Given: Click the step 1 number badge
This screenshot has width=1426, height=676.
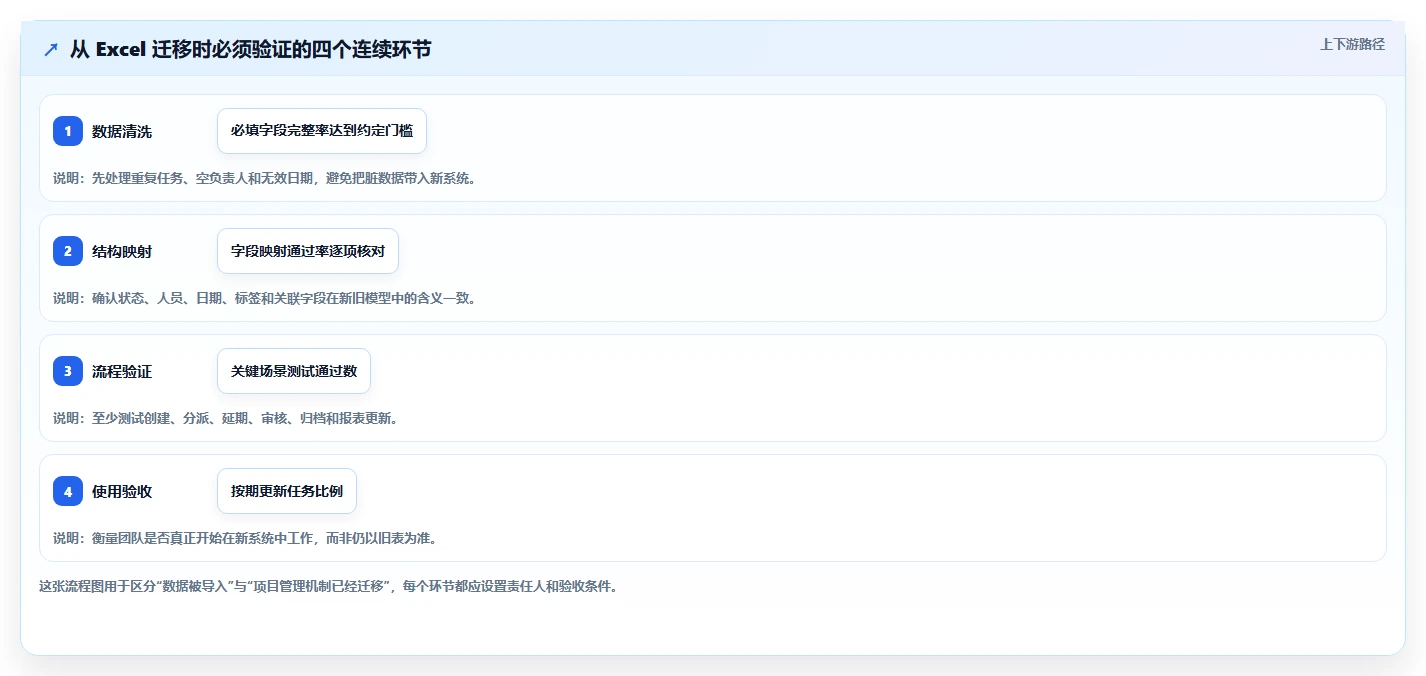Looking at the screenshot, I should tap(68, 131).
